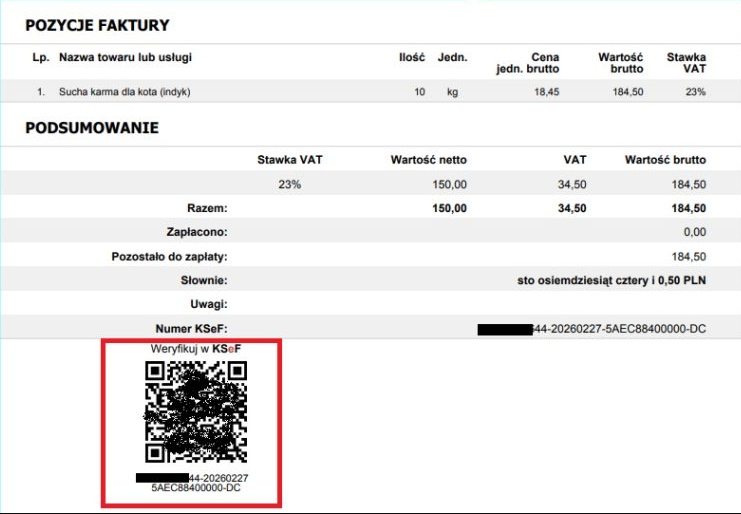Select the amount in words text

tap(608, 281)
